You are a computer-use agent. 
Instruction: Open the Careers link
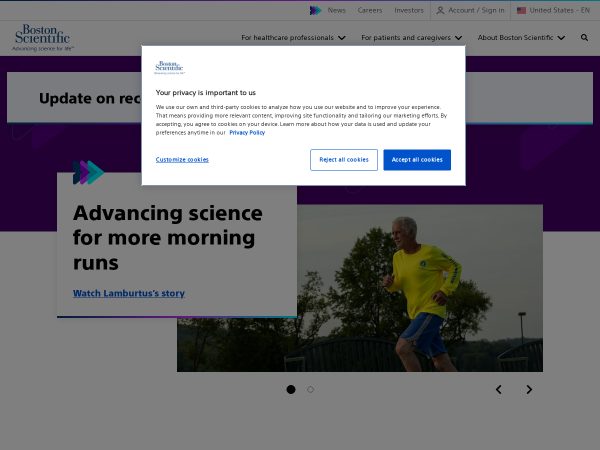[x=370, y=10]
